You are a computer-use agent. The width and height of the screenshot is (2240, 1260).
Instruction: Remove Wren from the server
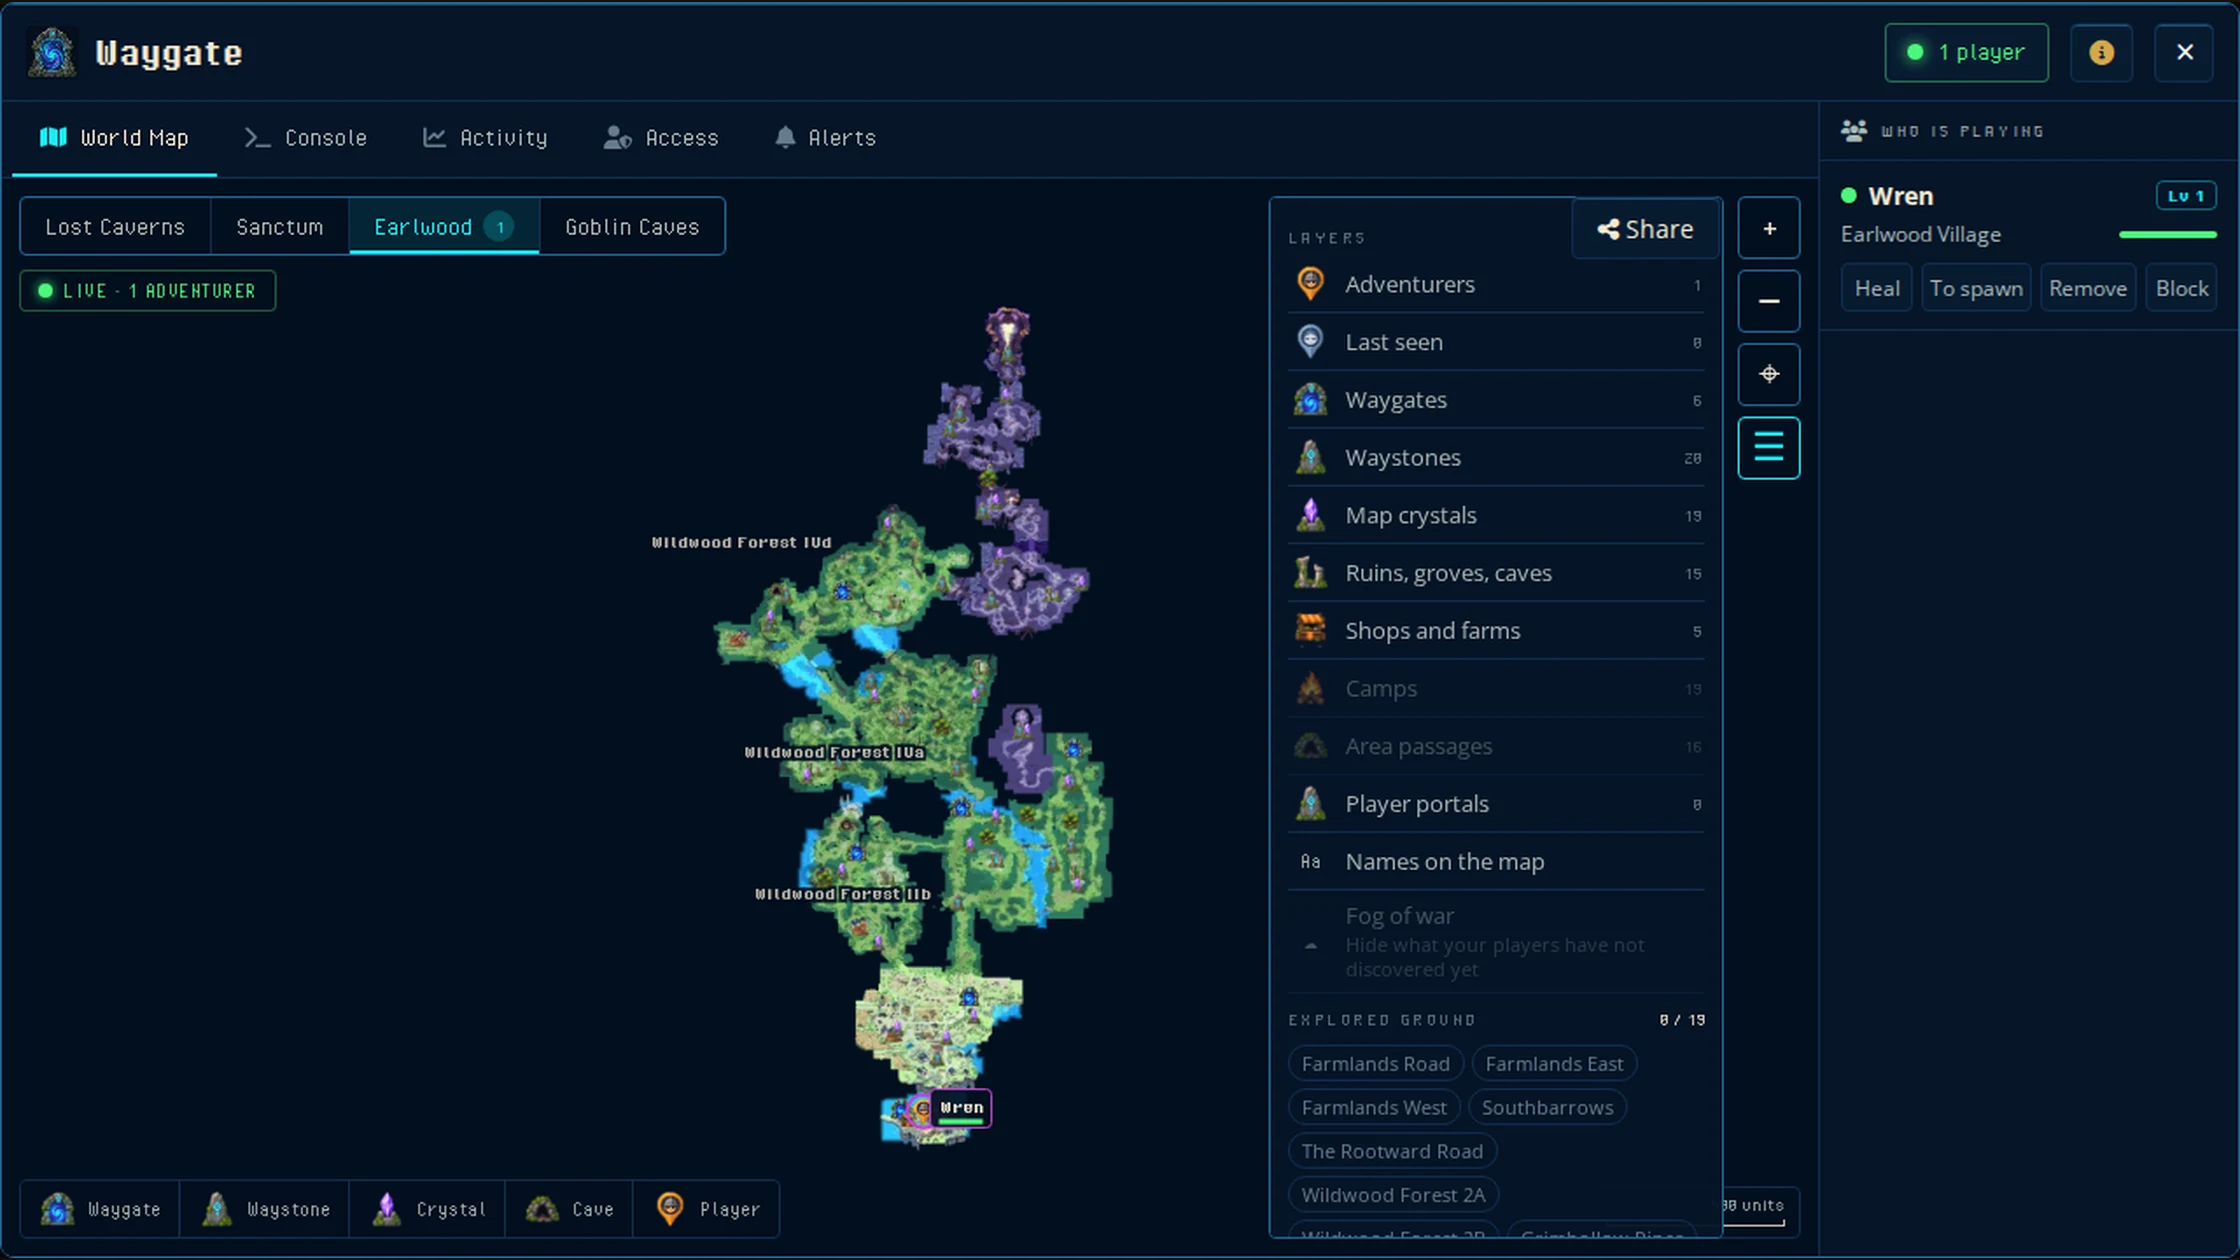tap(2087, 289)
